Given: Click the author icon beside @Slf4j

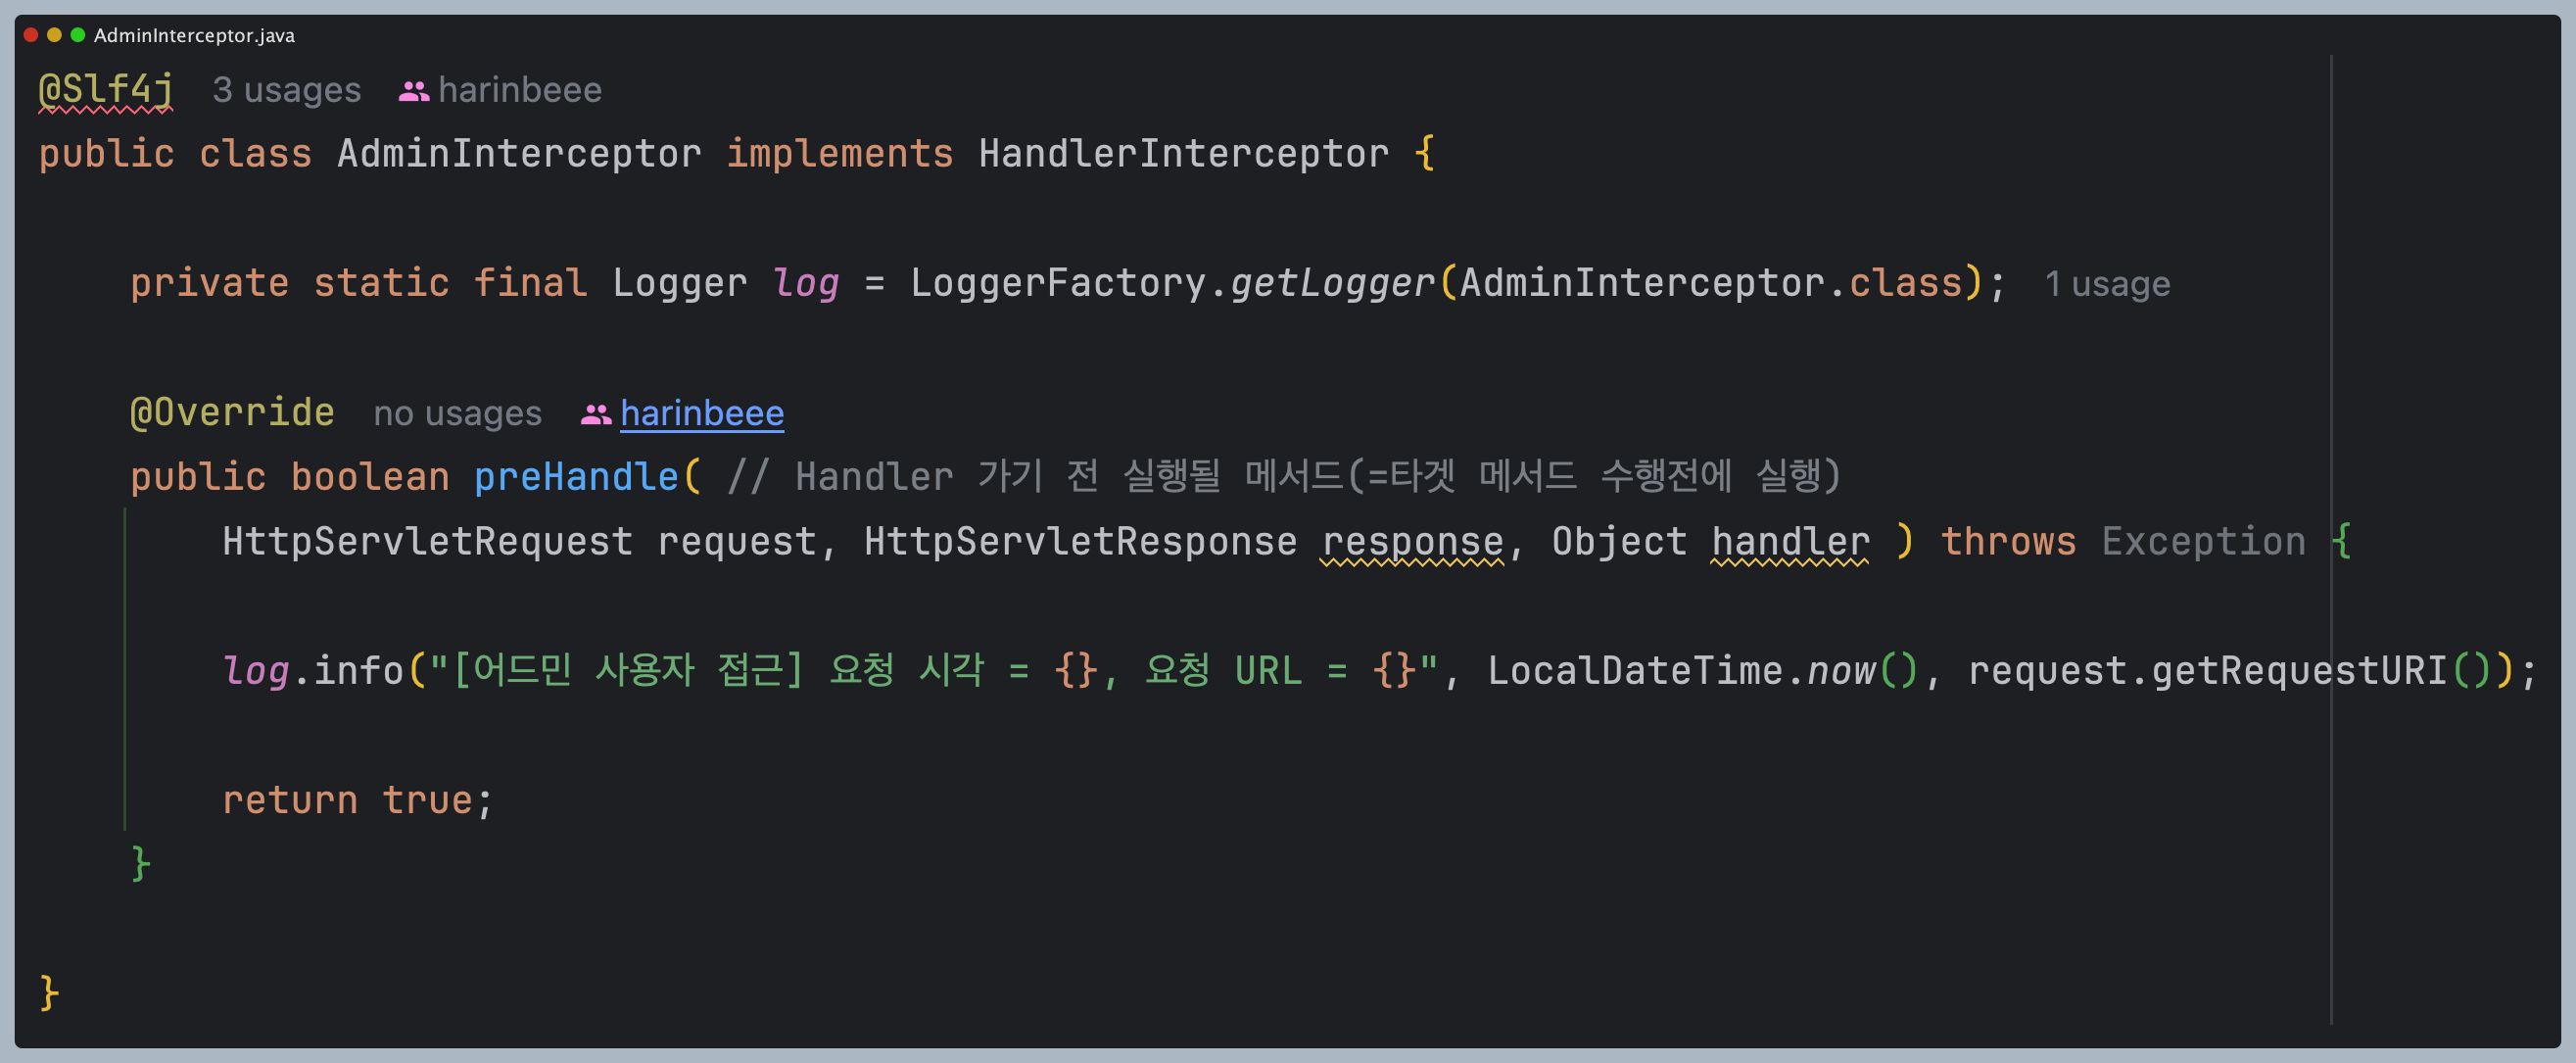Looking at the screenshot, I should 413,91.
